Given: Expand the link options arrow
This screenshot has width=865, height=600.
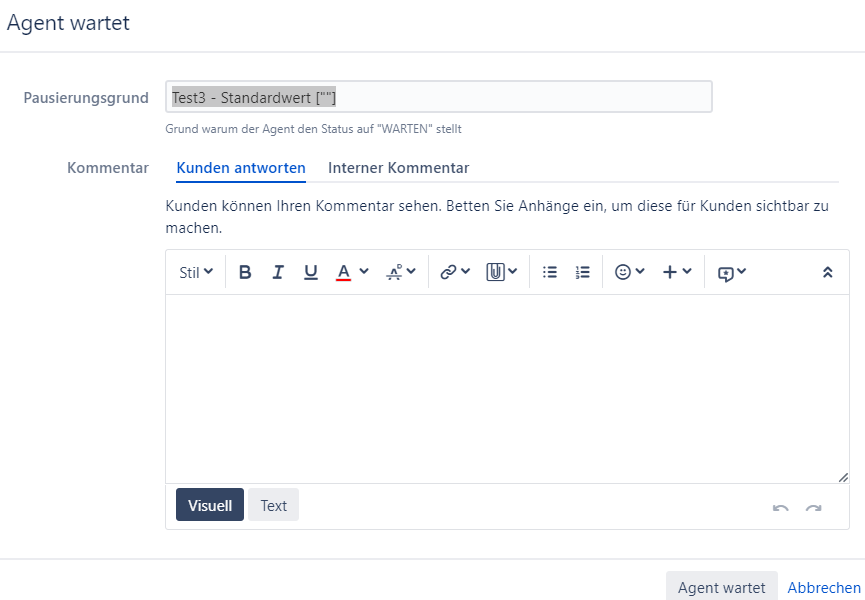Looking at the screenshot, I should (x=465, y=271).
